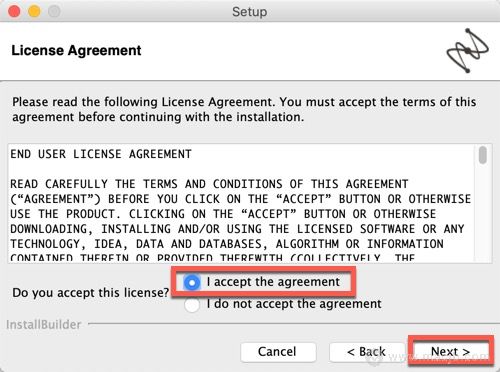Image resolution: width=500 pixels, height=372 pixels.
Task: Click the squiggly installer logo icon
Action: (468, 50)
